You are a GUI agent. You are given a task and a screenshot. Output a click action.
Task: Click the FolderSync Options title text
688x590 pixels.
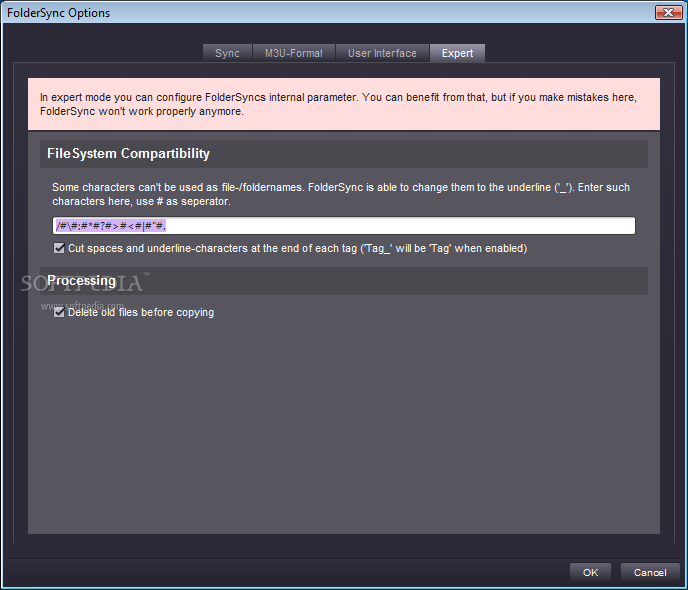tap(58, 13)
